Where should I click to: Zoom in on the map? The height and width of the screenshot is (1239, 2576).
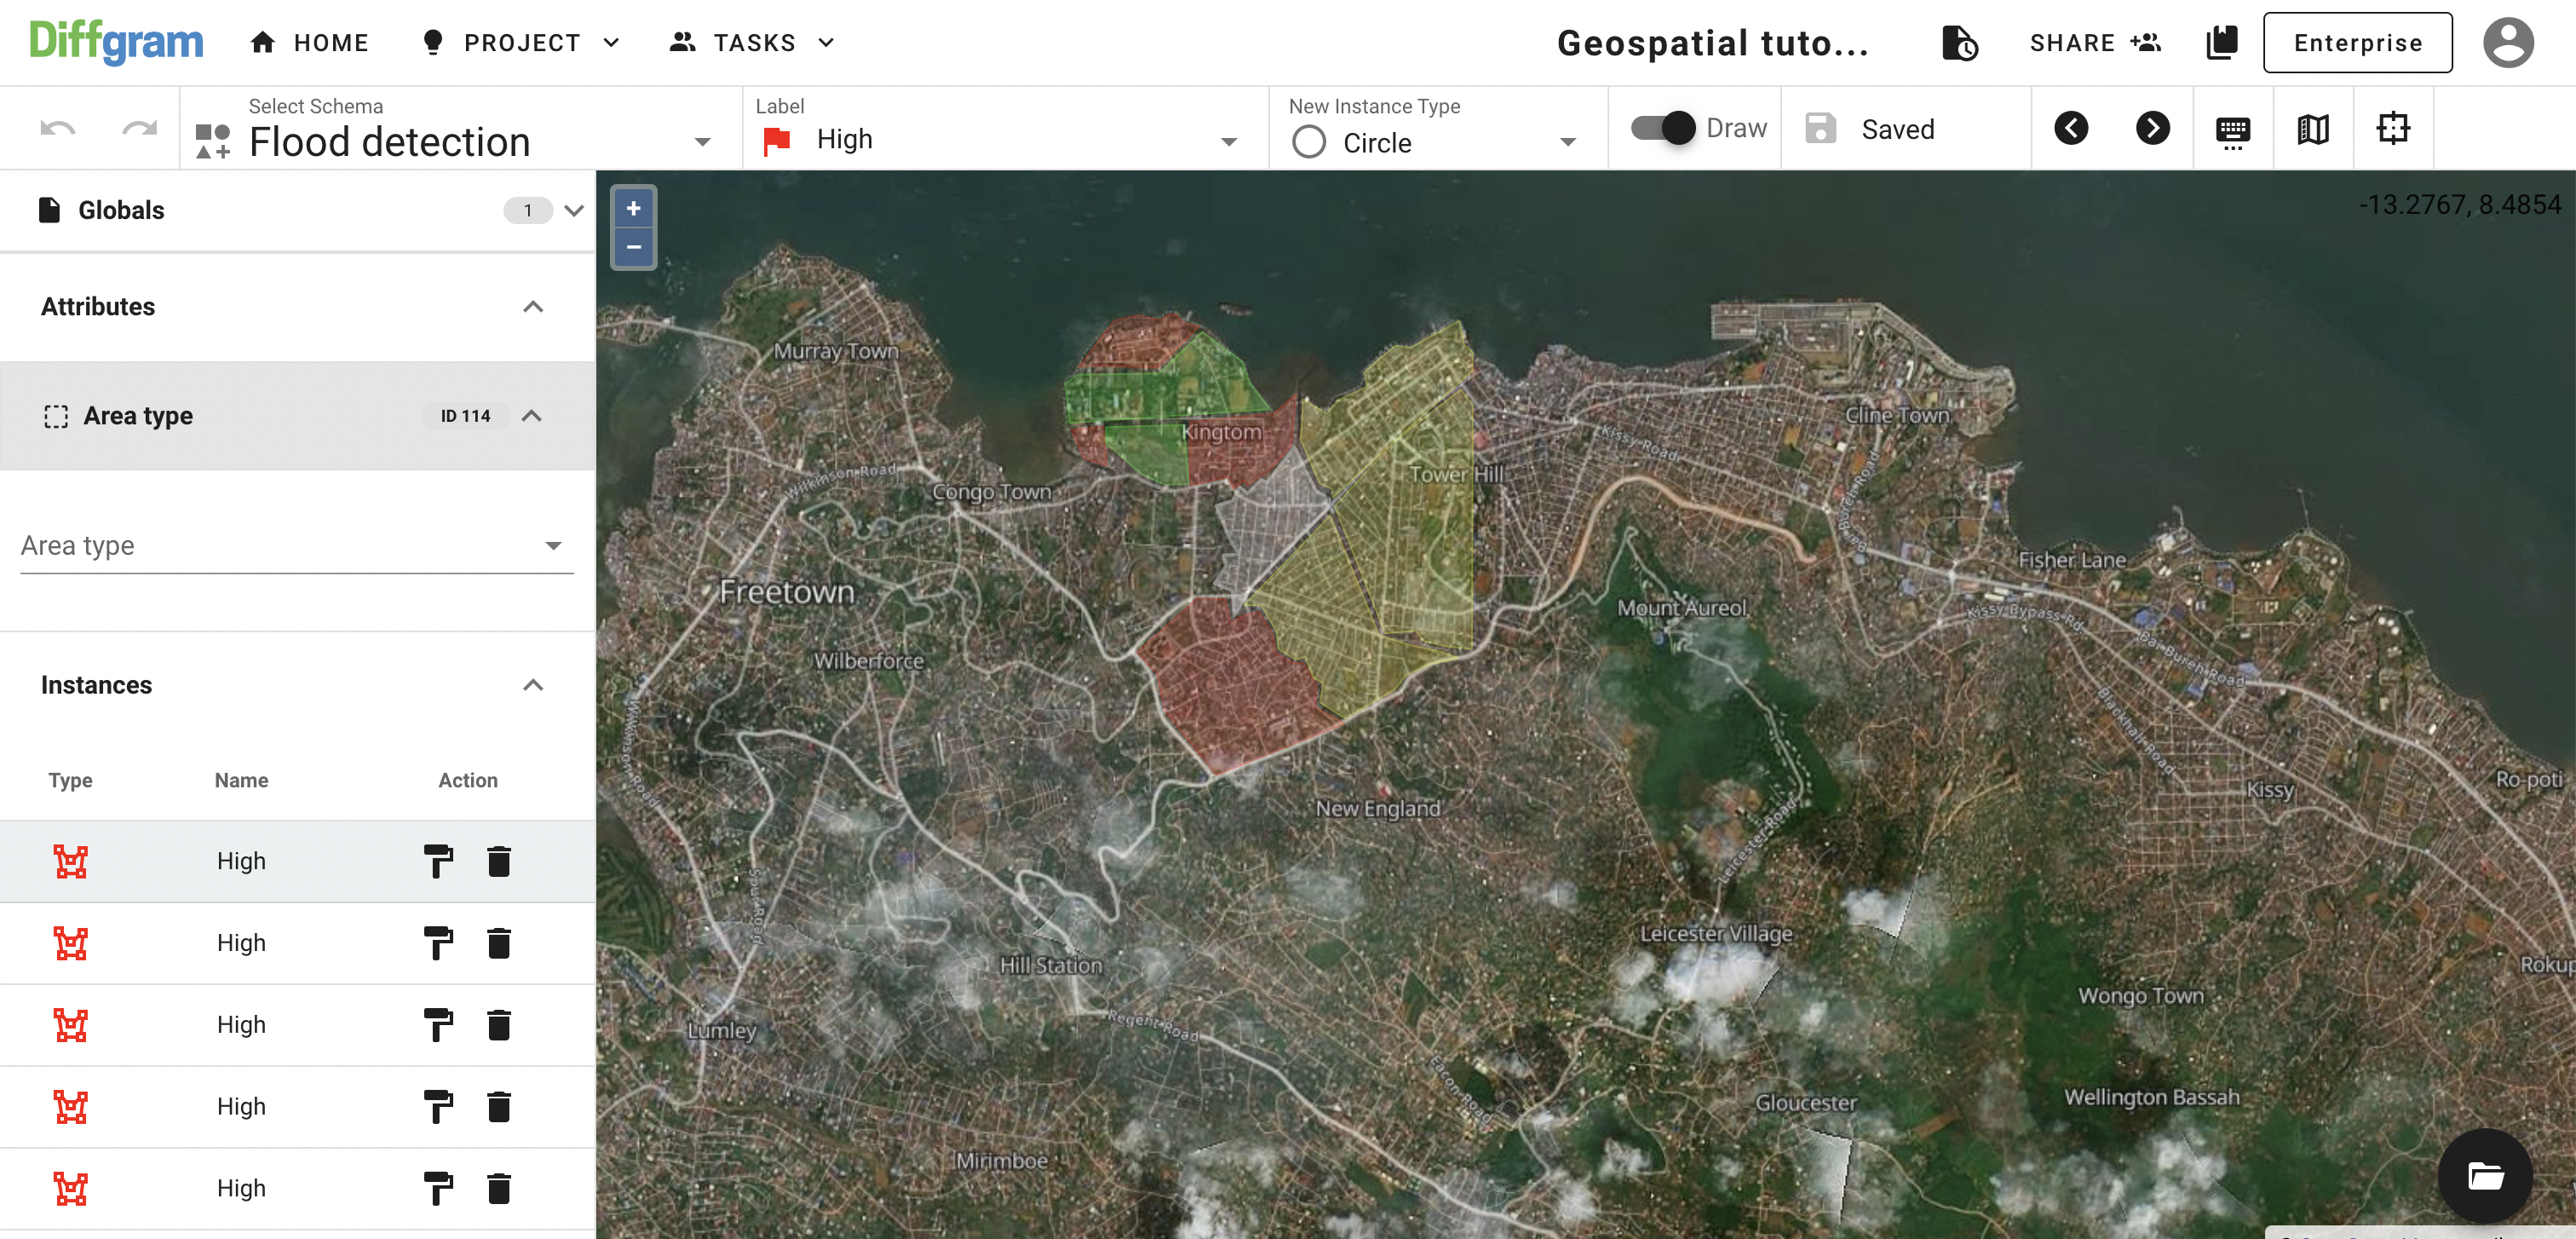[633, 208]
